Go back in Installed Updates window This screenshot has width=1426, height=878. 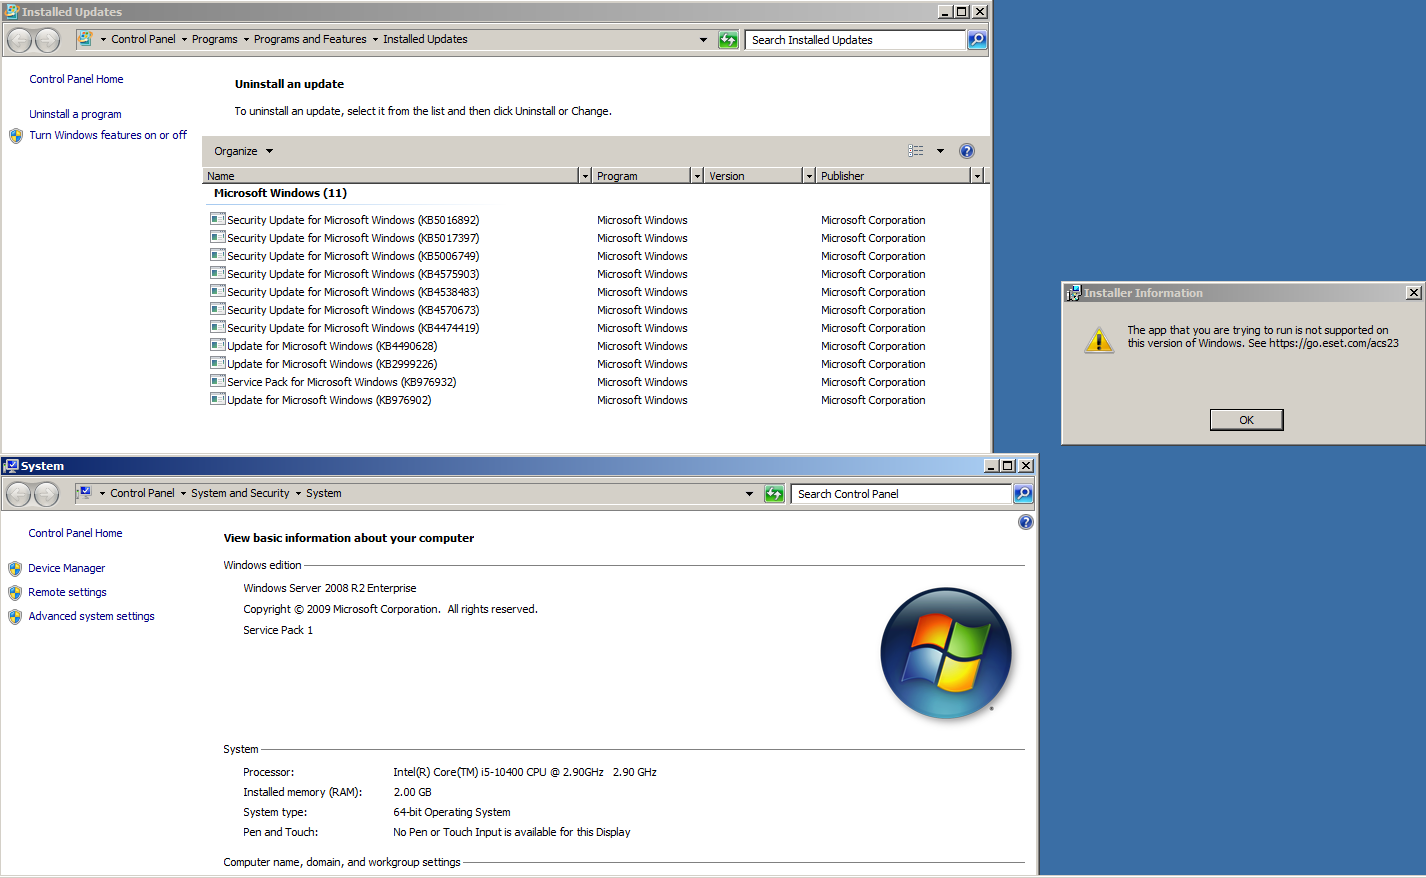point(19,40)
